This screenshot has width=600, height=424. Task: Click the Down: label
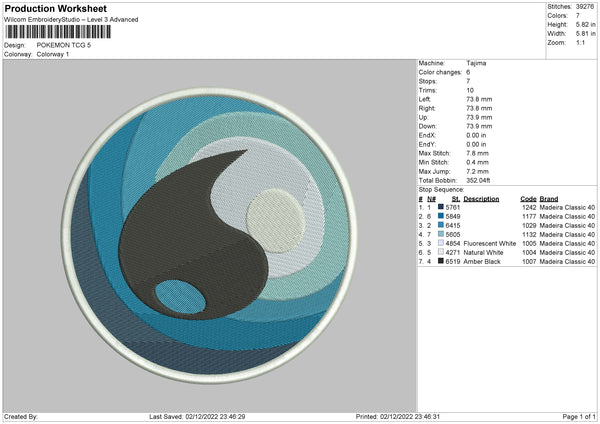(426, 126)
